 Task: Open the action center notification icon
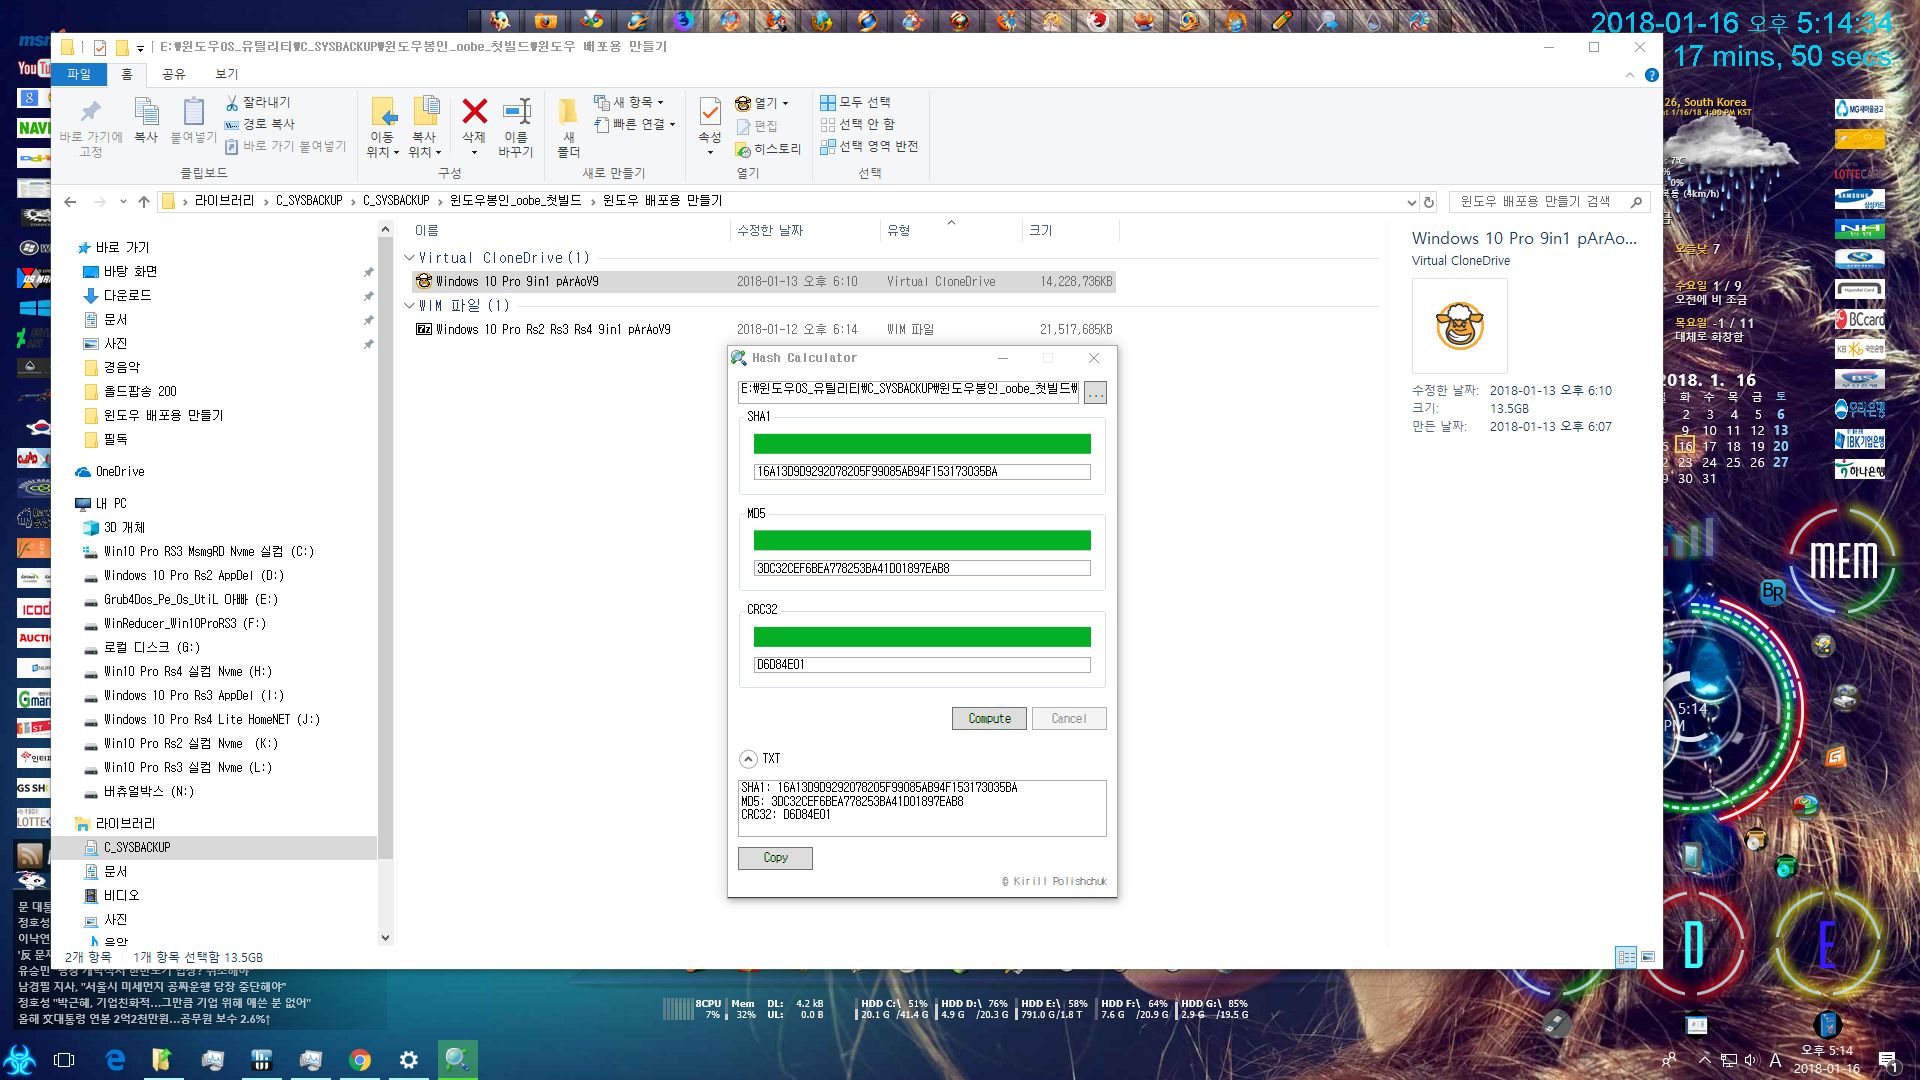1887,1061
